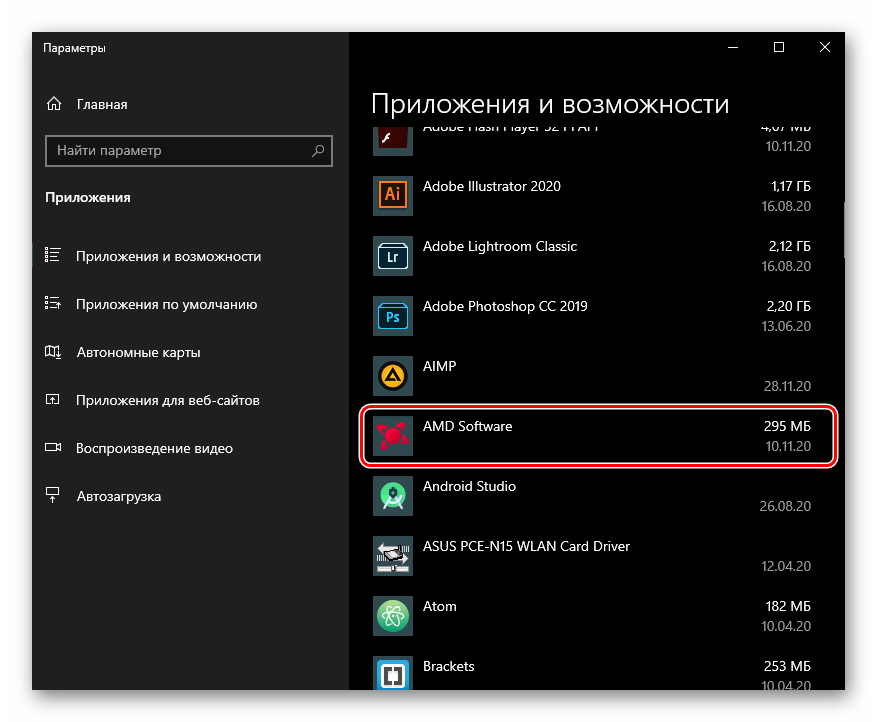The image size is (877, 722).
Task: Select Adobe Photoshop CC 2019 name
Action: coord(505,306)
